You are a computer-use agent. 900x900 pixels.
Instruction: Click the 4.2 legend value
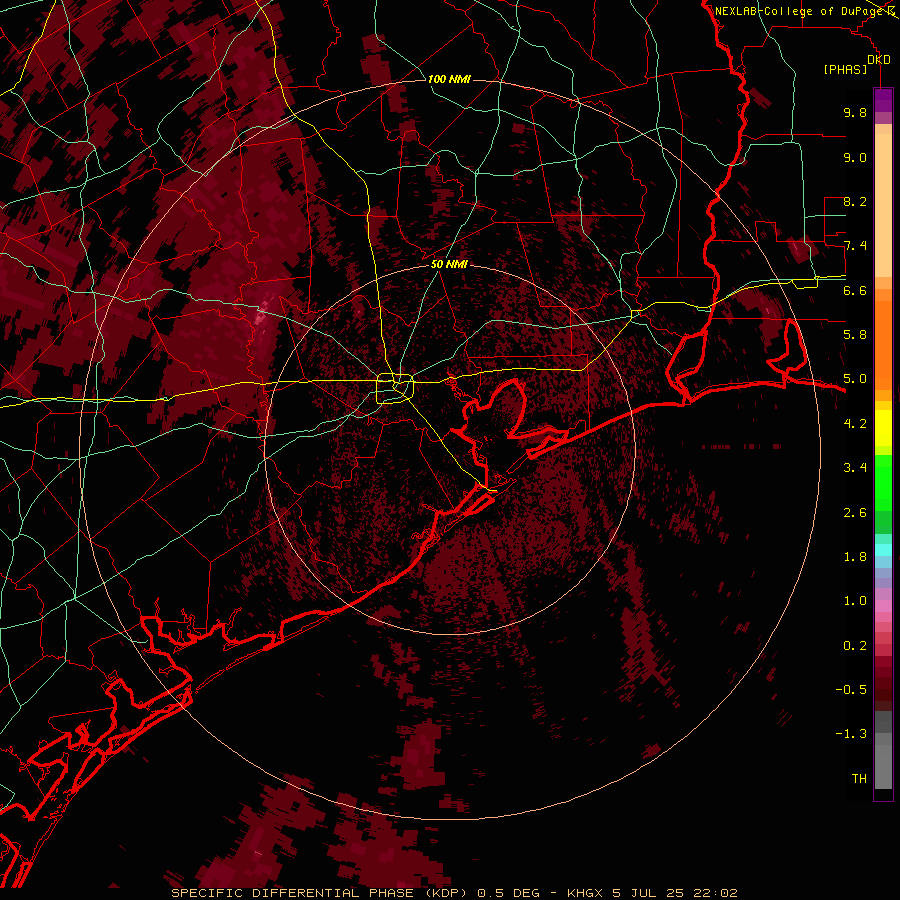point(855,424)
